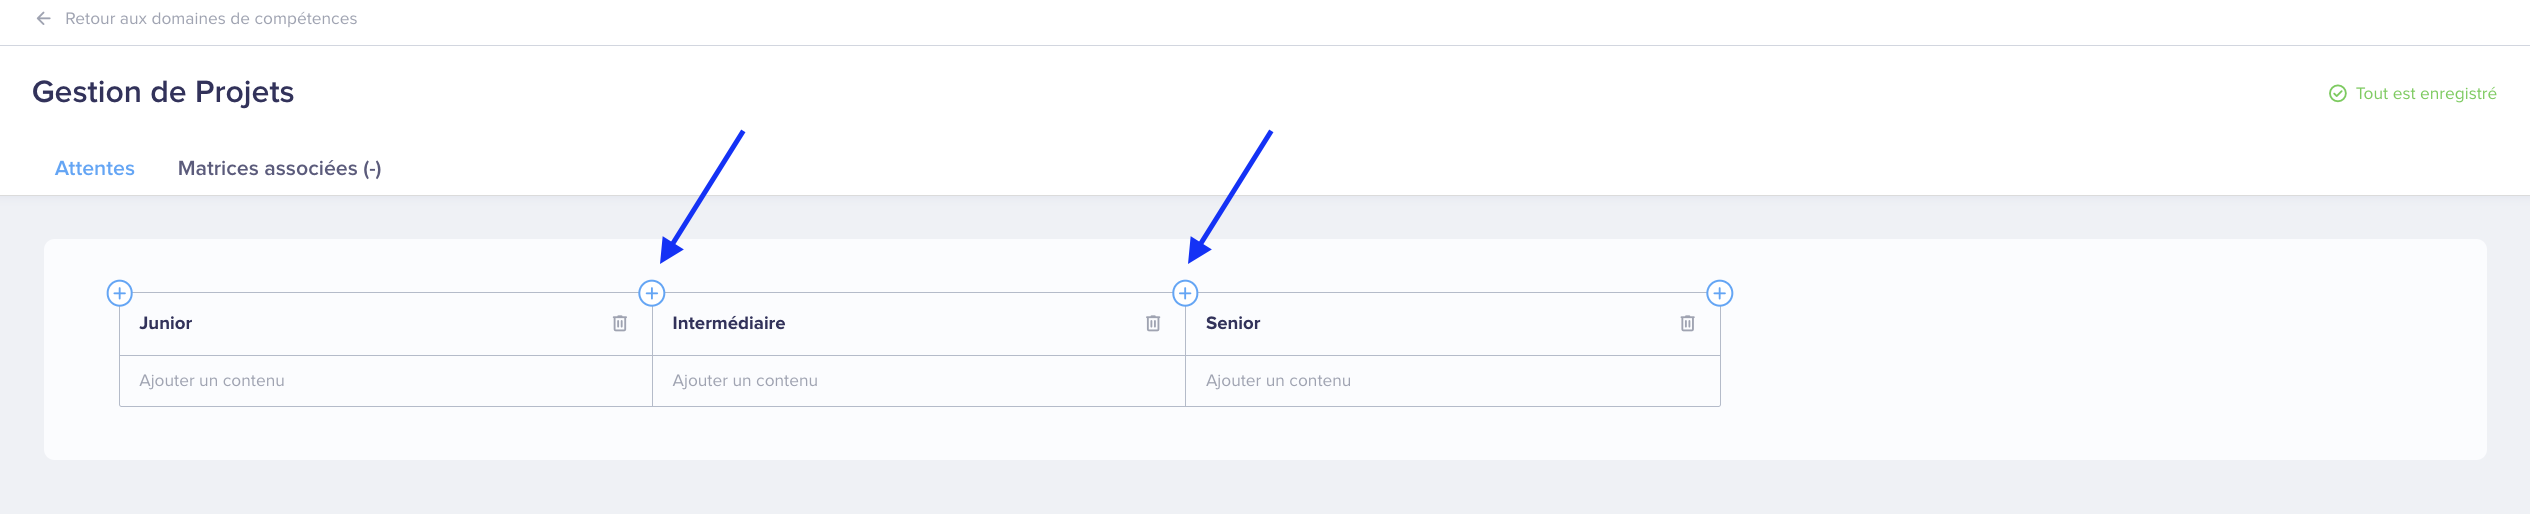Click the back arrow icon at top
The width and height of the screenshot is (2530, 514).
click(43, 18)
